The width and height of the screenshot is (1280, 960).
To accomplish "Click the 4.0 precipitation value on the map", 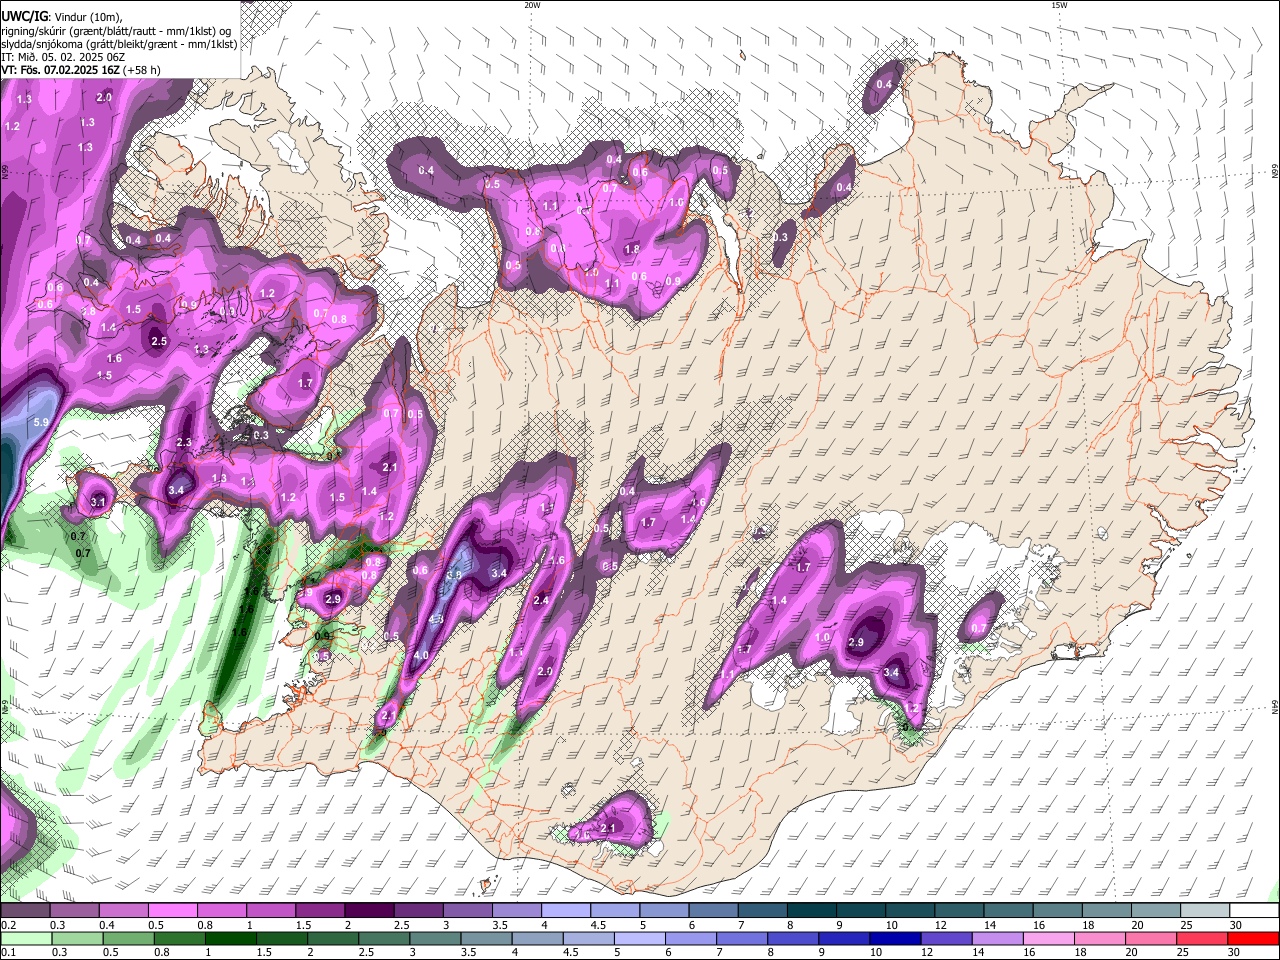I will (421, 656).
